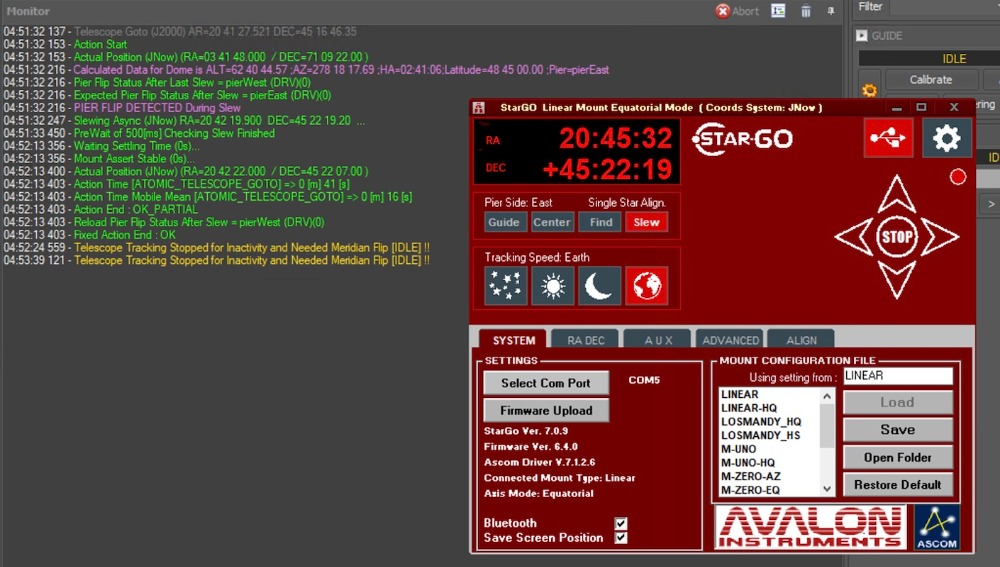Click configuration list scroll up arrow
The image size is (1000, 567).
pyautogui.click(x=827, y=396)
